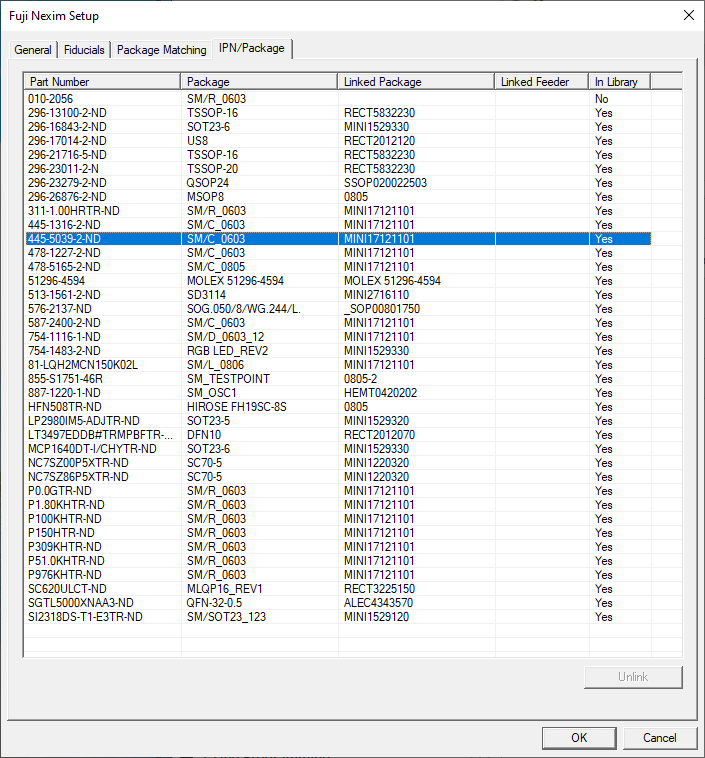Screen dimensions: 705x758
Task: Select part 754-1483-2-ND row
Action: (338, 351)
